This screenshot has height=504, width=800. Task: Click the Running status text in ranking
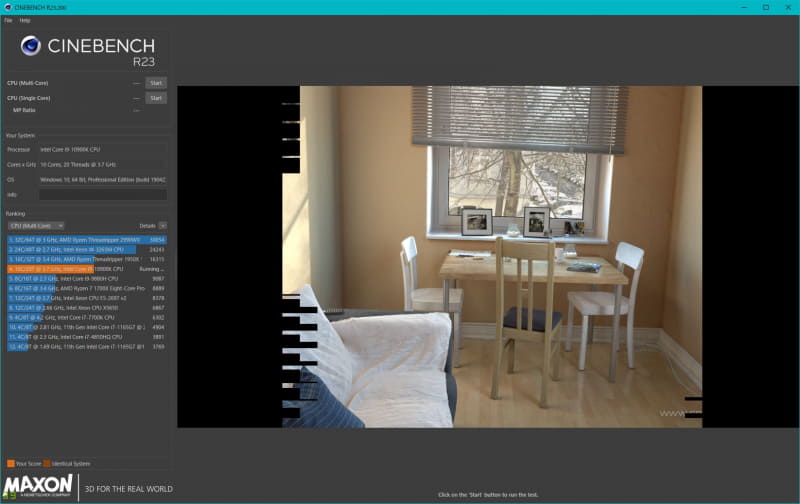(x=152, y=269)
